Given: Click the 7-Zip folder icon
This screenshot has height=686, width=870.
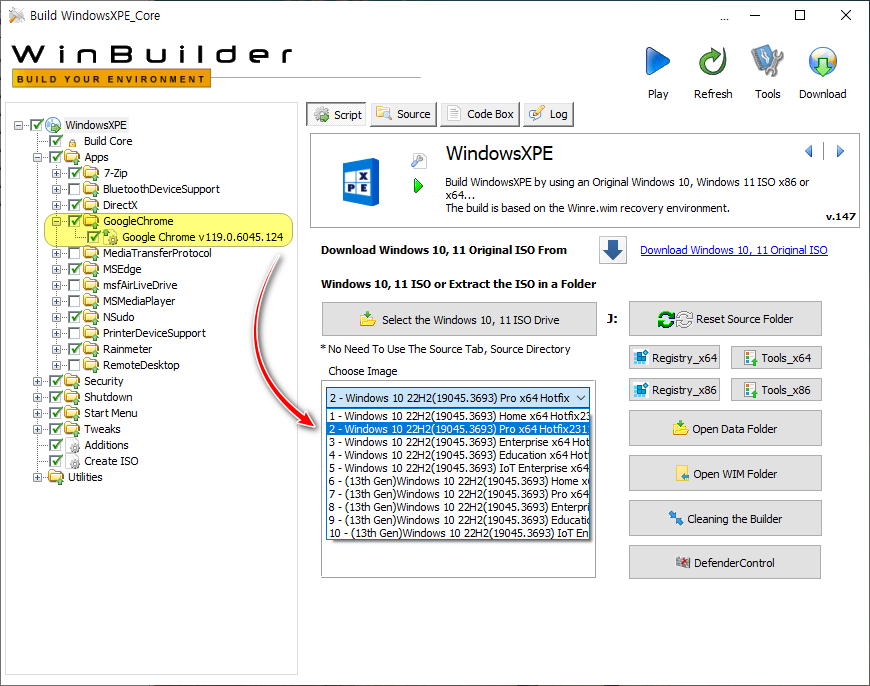Looking at the screenshot, I should pos(91,173).
